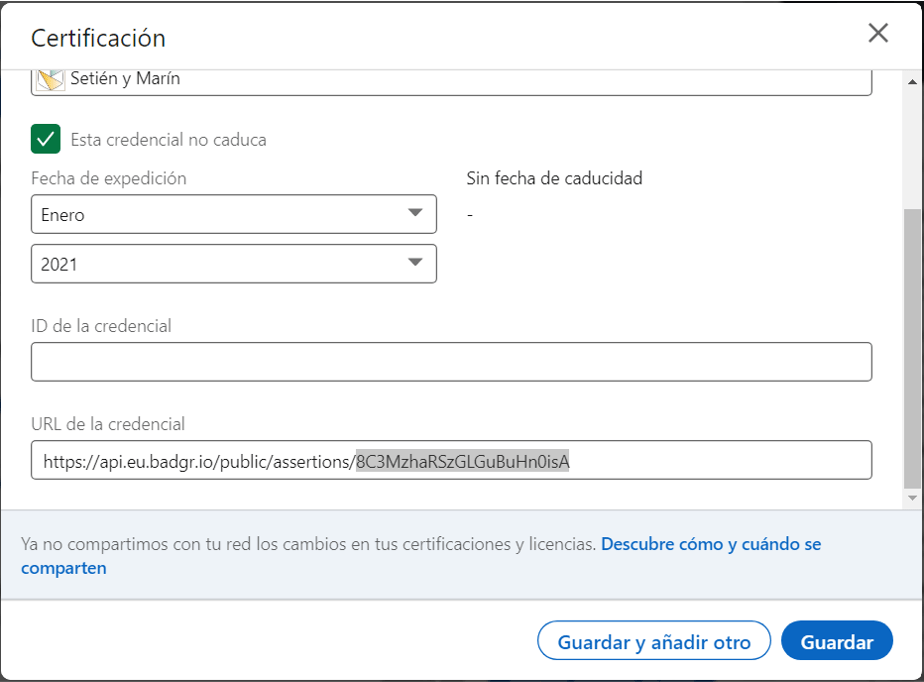Close the Certificación dialog with X

tap(878, 33)
